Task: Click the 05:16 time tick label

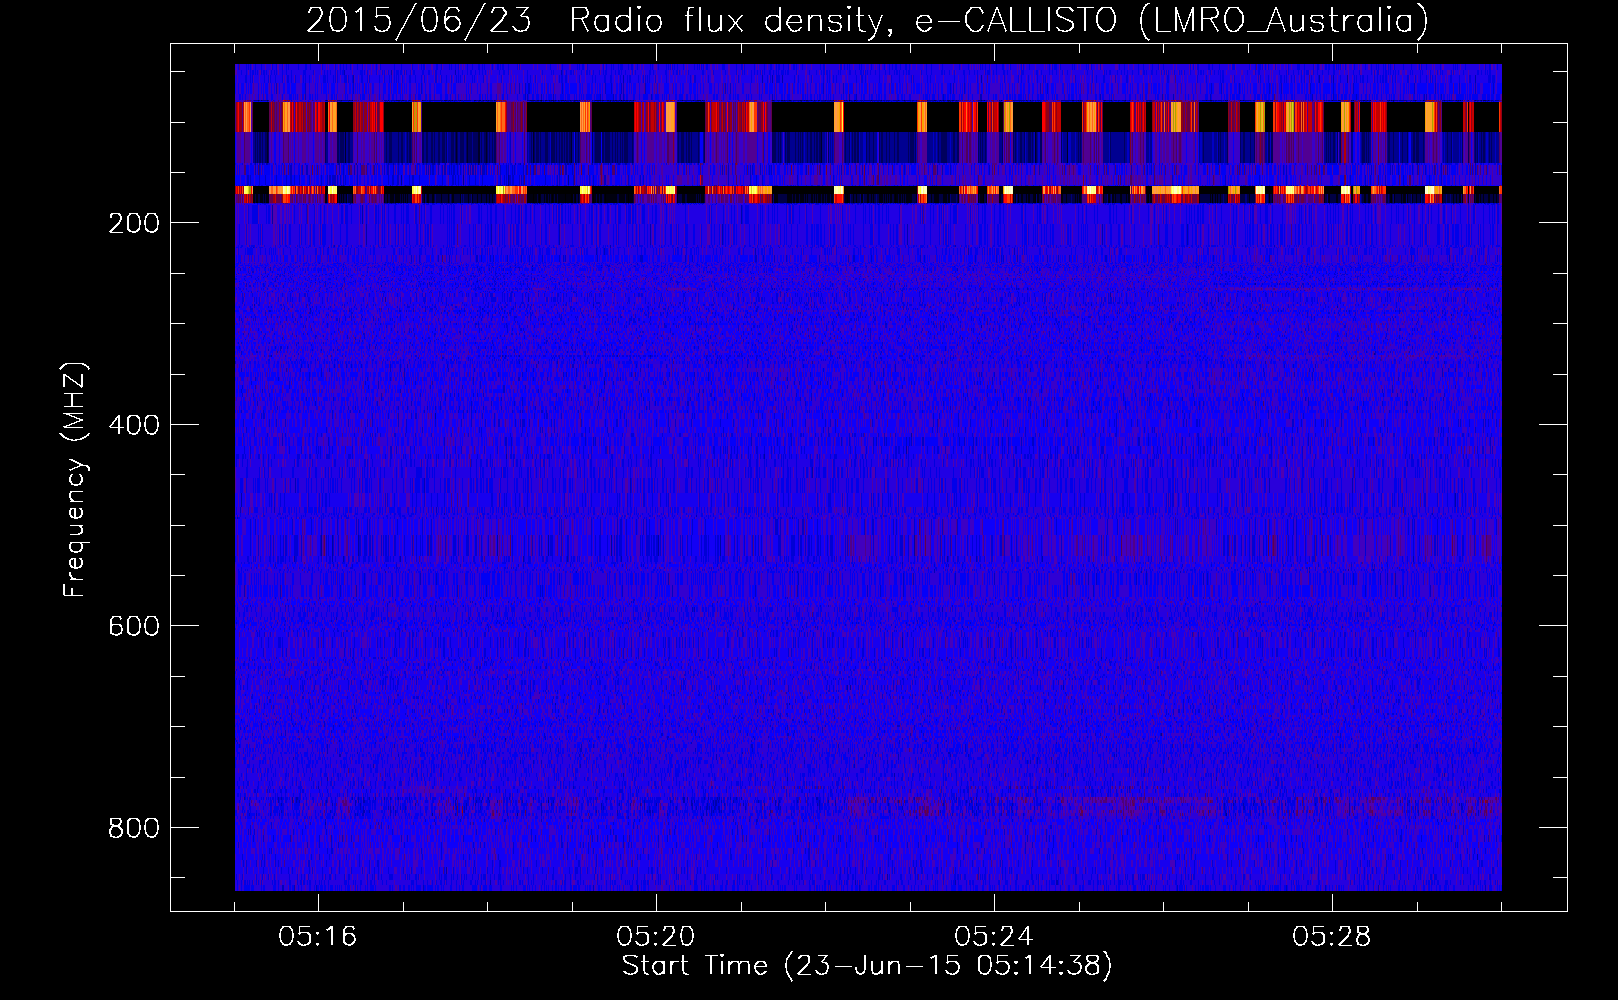Action: click(x=318, y=937)
